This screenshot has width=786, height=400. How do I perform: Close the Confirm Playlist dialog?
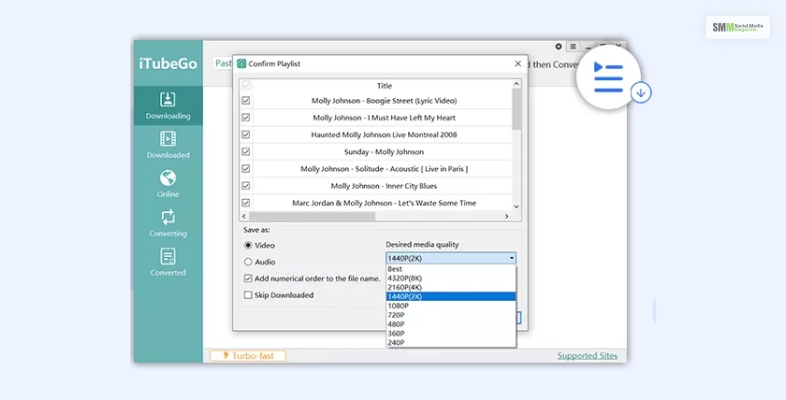coord(518,64)
